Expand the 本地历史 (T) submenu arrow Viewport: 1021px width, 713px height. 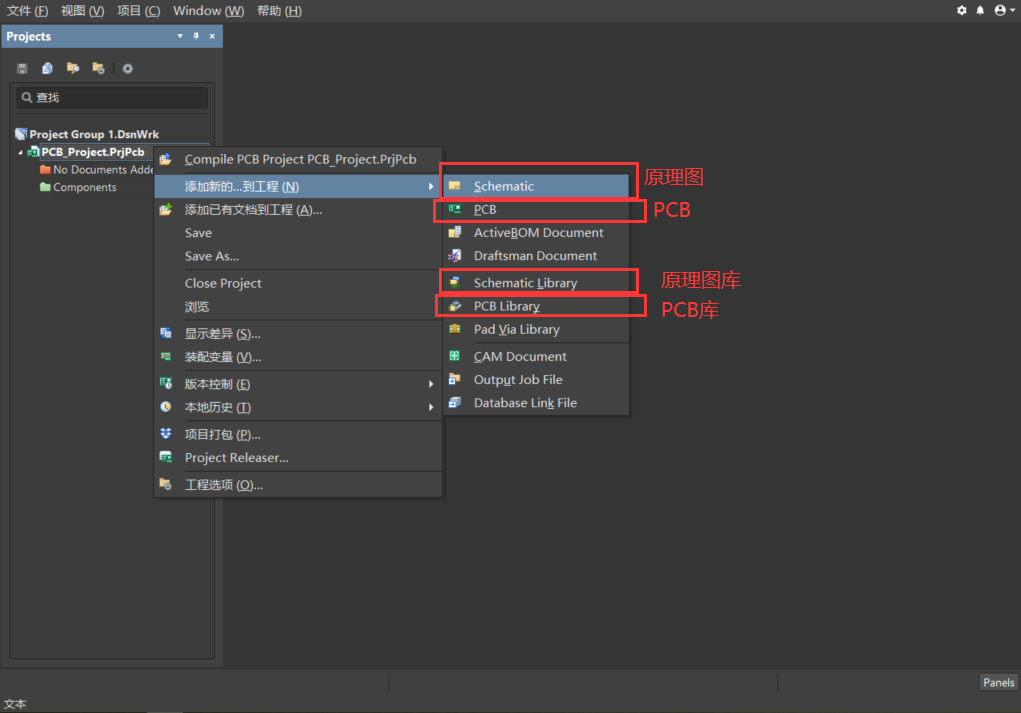click(431, 408)
